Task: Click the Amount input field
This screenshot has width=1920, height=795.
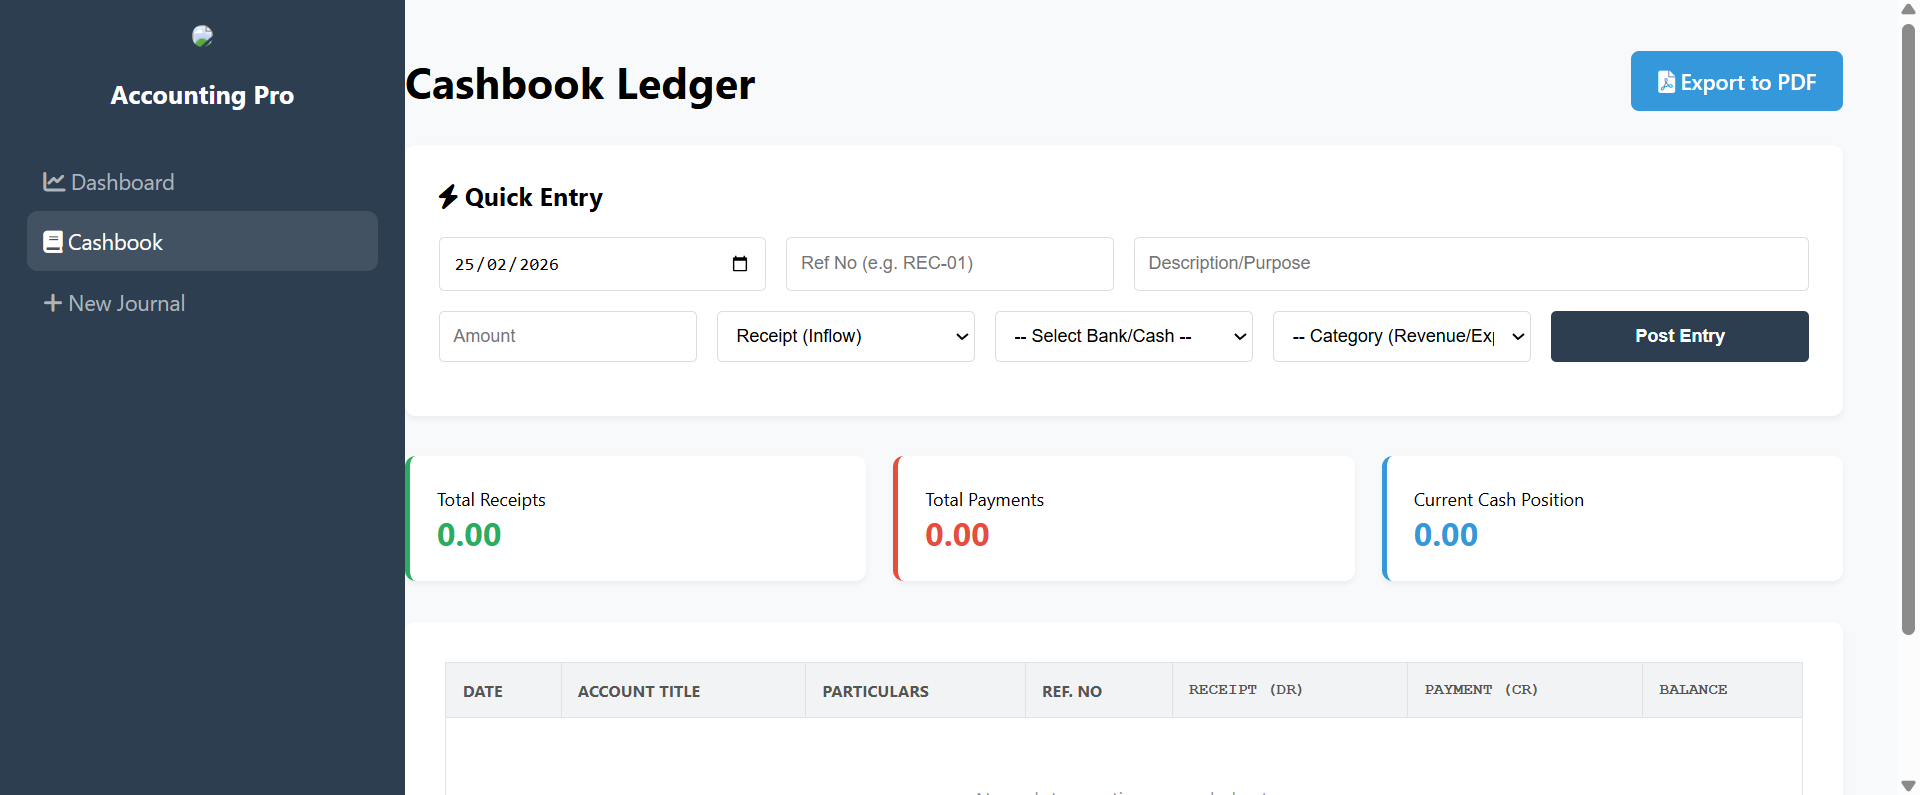Action: (567, 336)
